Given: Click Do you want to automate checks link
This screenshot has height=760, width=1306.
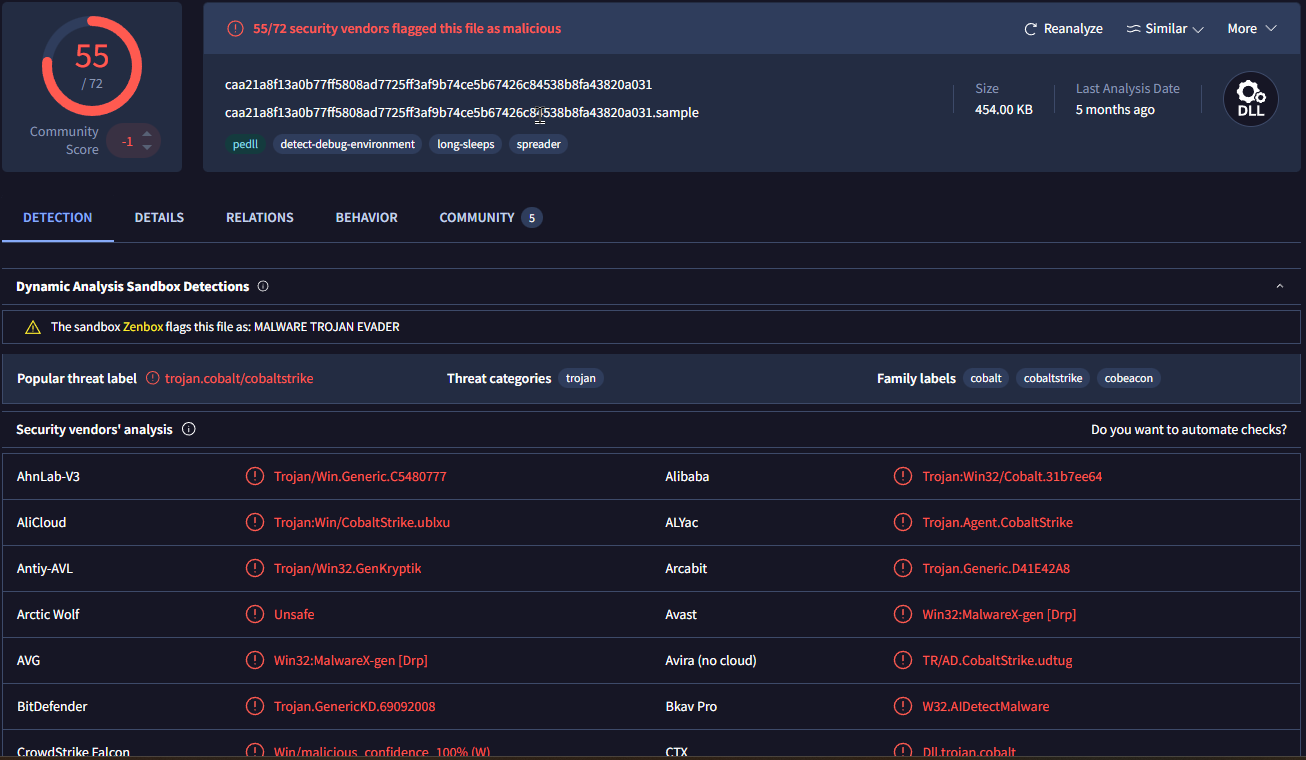Looking at the screenshot, I should pyautogui.click(x=1189, y=429).
